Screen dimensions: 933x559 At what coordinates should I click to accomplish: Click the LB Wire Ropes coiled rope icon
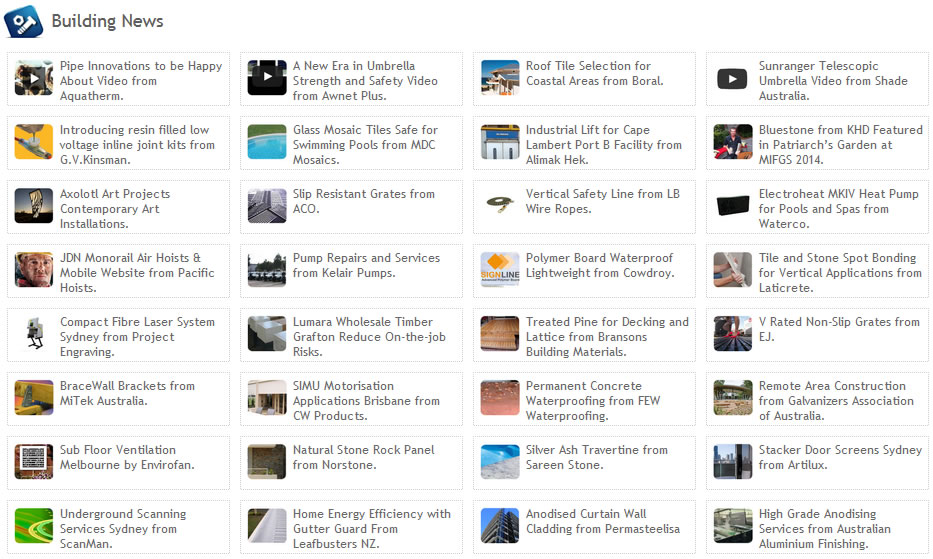[500, 205]
